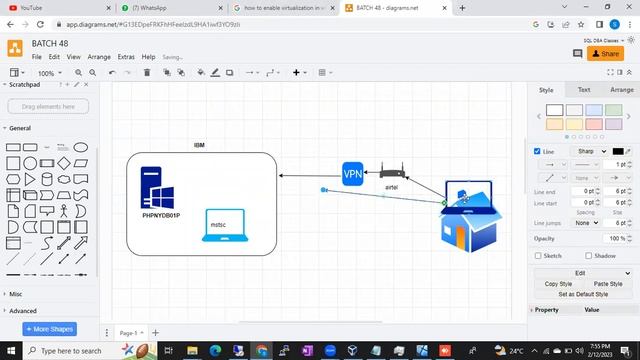Toggle the shadow toolbar icon
This screenshot has width=640, height=360.
(229, 73)
